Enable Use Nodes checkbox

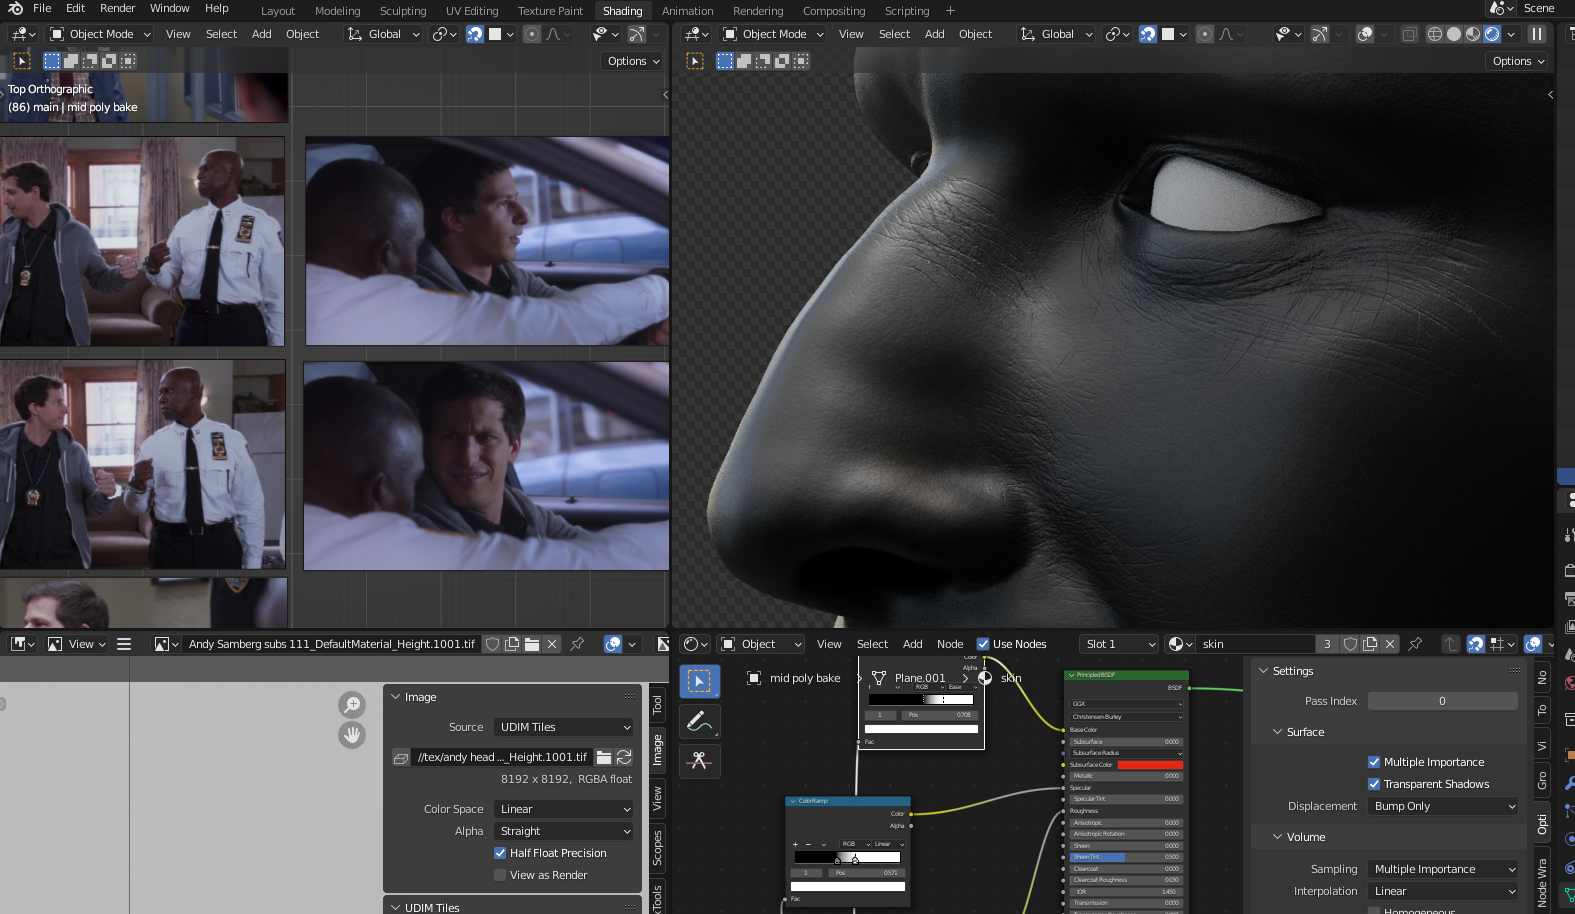[x=983, y=644]
